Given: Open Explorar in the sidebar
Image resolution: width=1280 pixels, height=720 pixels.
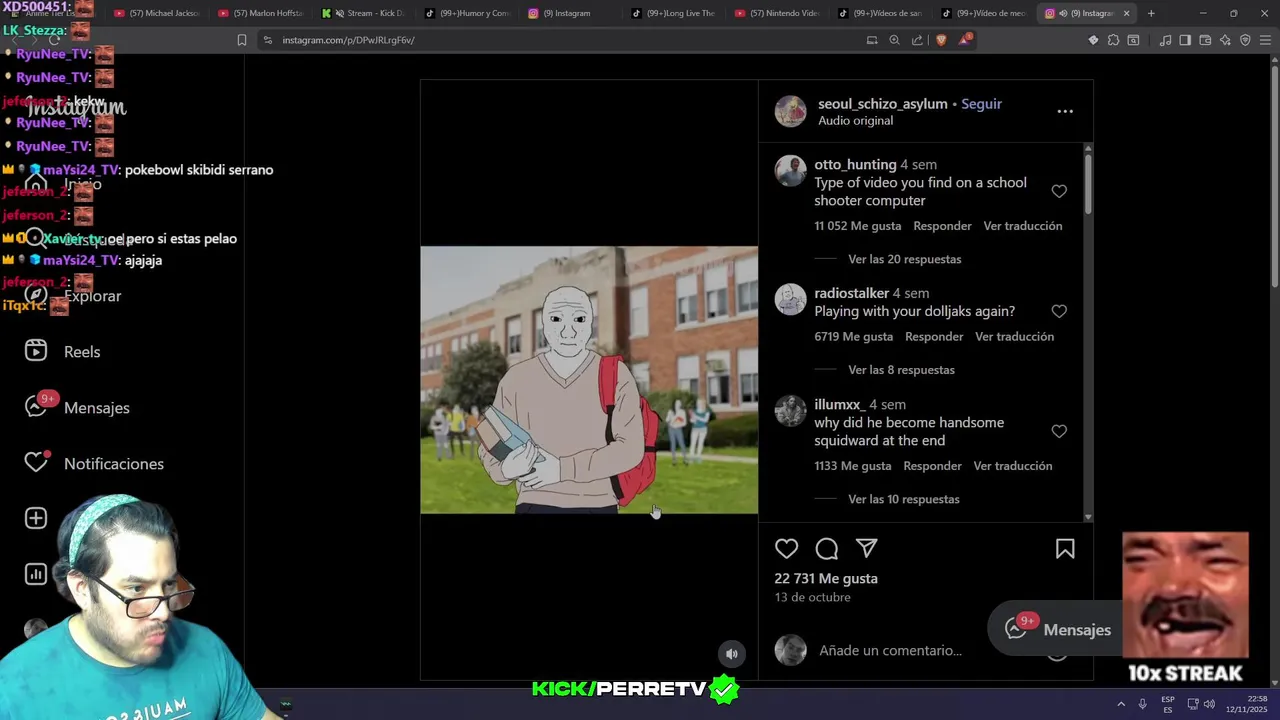Looking at the screenshot, I should [x=72, y=296].
